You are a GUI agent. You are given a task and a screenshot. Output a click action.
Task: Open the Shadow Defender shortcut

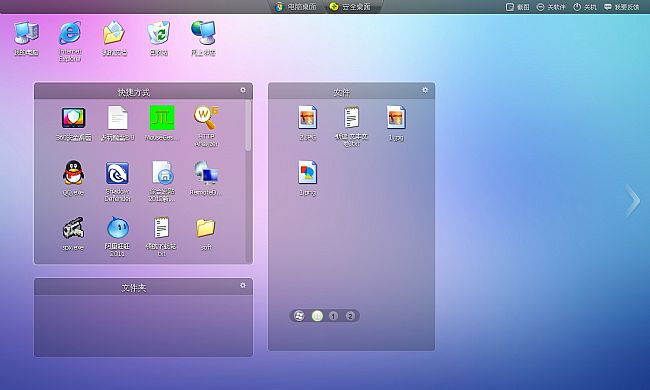pyautogui.click(x=117, y=182)
